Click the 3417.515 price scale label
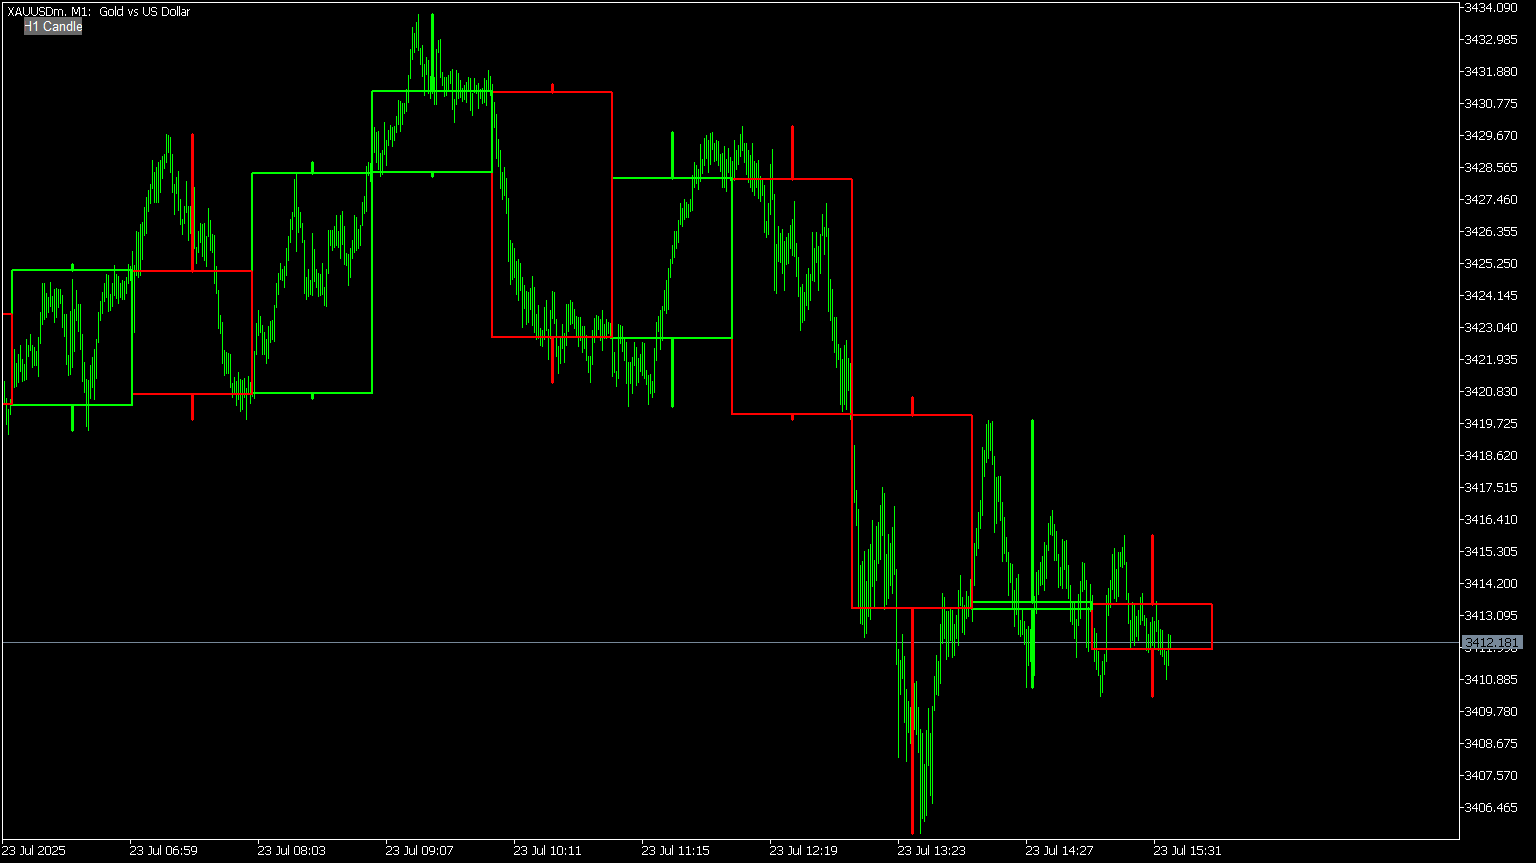Viewport: 1536px width, 863px height. pyautogui.click(x=1491, y=488)
